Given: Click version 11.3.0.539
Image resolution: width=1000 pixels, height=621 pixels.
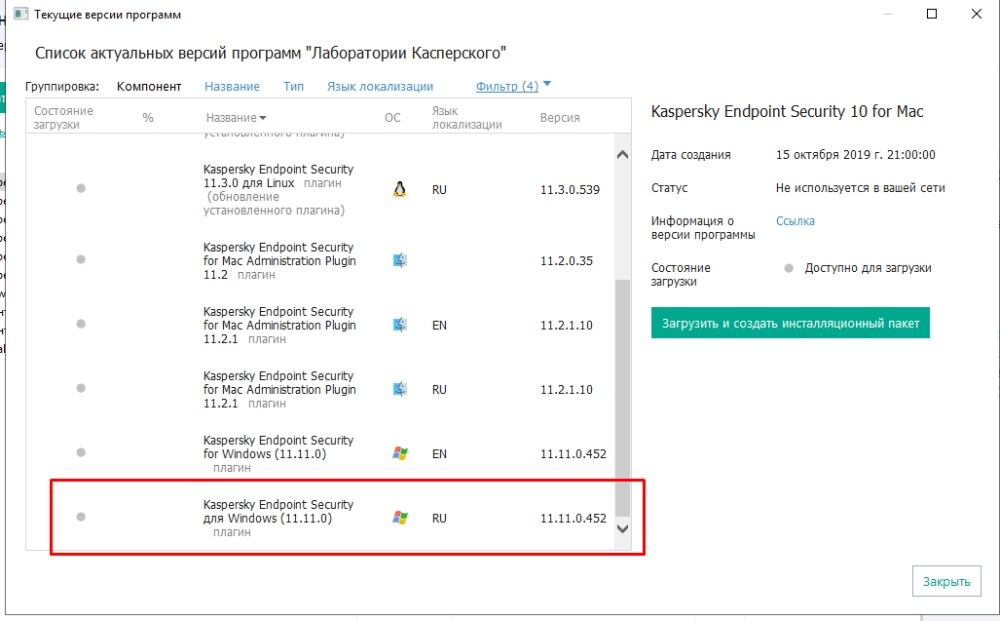Looking at the screenshot, I should coord(570,189).
